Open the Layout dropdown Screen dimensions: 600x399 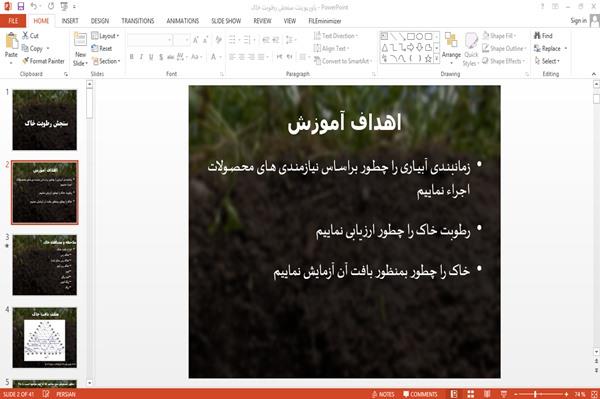(x=106, y=36)
